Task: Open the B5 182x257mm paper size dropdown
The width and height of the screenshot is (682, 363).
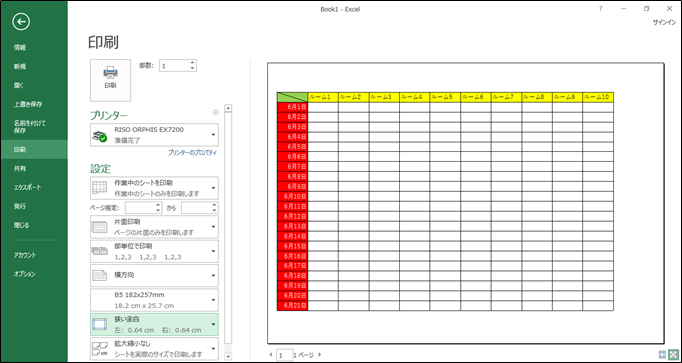Action: coord(154,300)
